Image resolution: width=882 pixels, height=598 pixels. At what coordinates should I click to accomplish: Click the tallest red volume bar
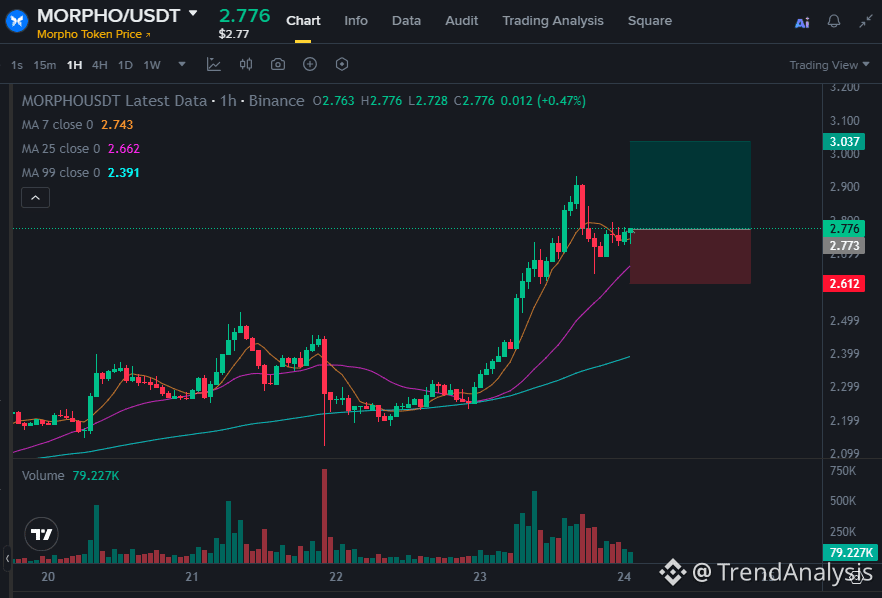[x=325, y=516]
